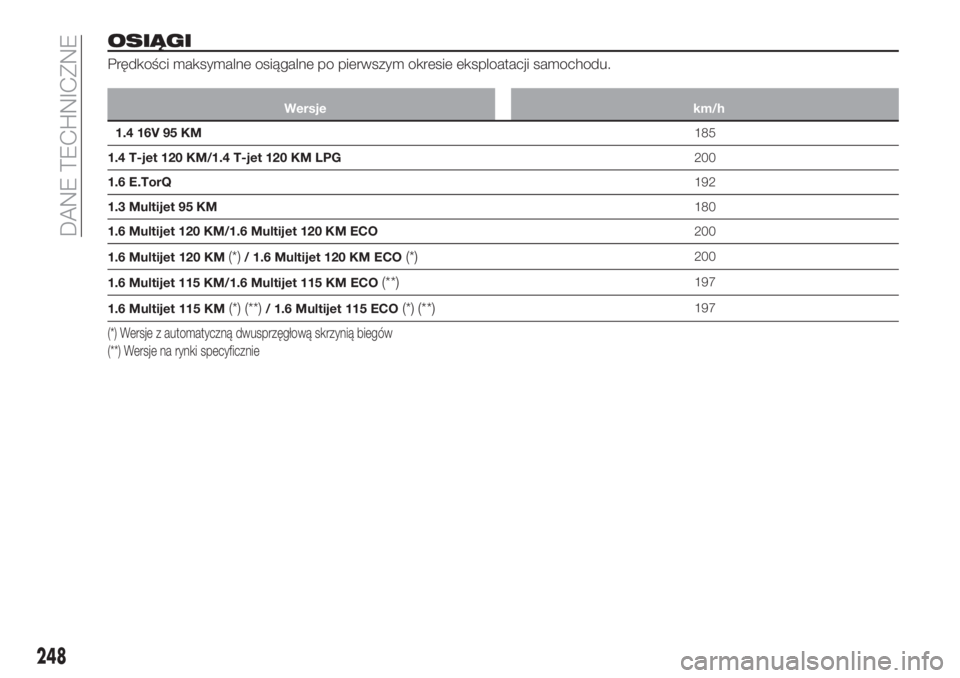Click the 200 value in the T-jet row
The height and width of the screenshot is (678, 960).
pos(705,157)
